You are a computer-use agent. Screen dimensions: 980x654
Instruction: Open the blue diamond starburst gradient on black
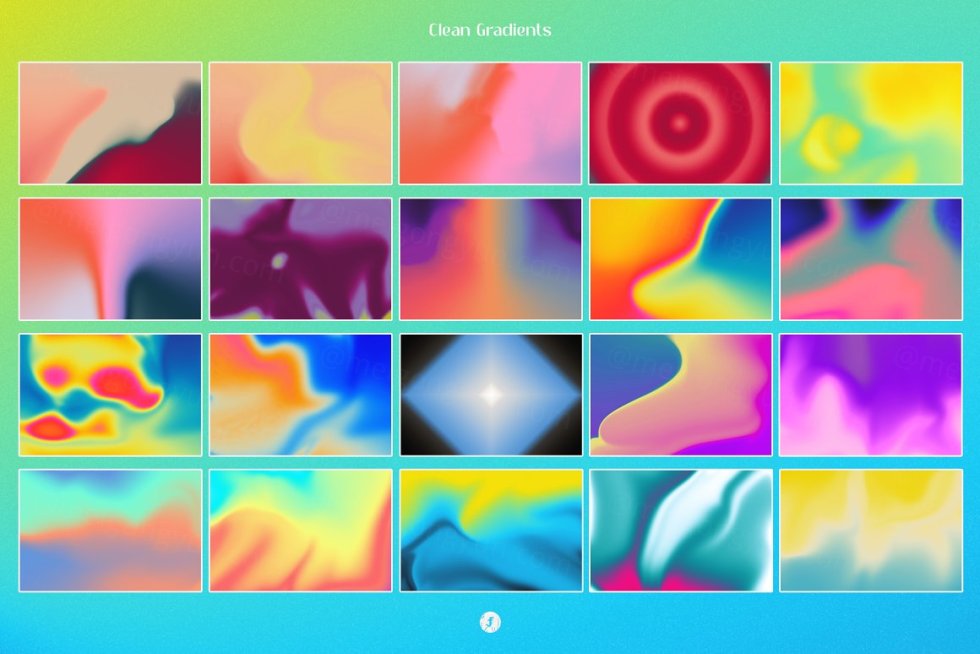pos(490,395)
